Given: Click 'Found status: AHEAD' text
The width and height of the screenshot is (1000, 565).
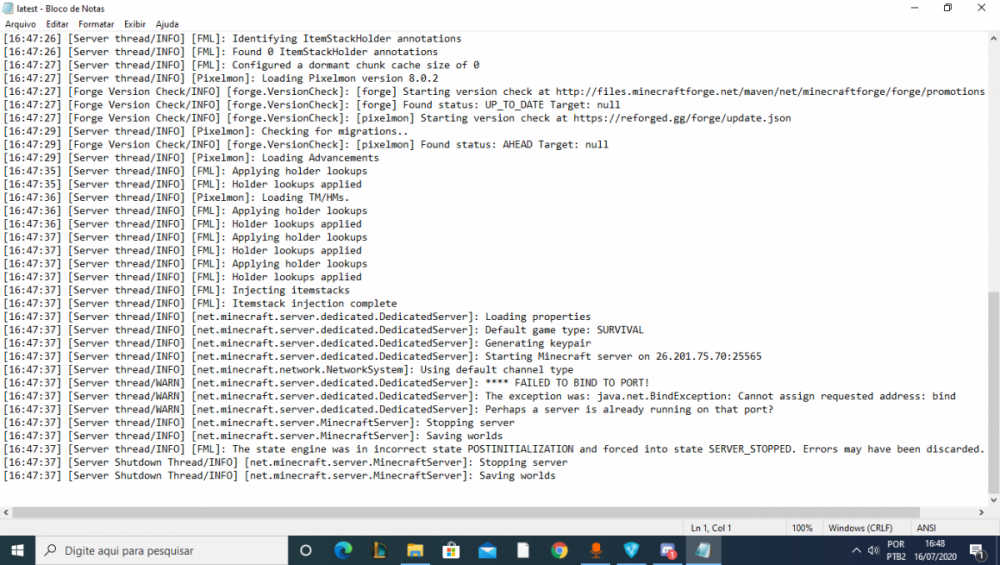Looking at the screenshot, I should 476,145.
